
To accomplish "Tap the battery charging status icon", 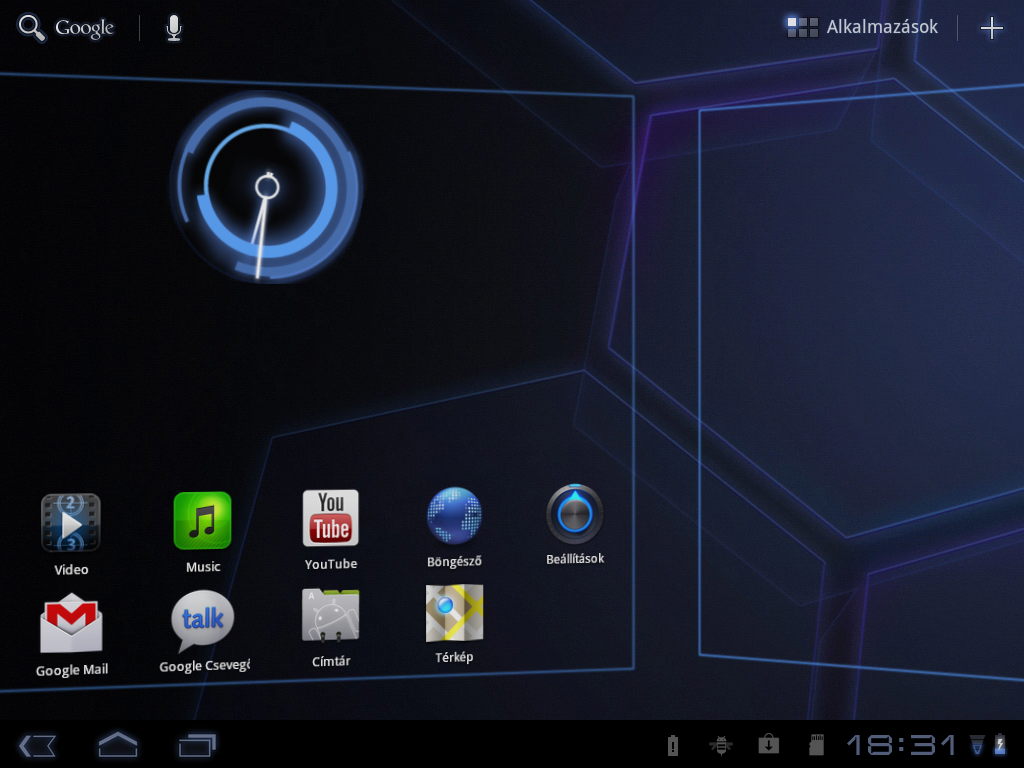I will pos(1000,744).
